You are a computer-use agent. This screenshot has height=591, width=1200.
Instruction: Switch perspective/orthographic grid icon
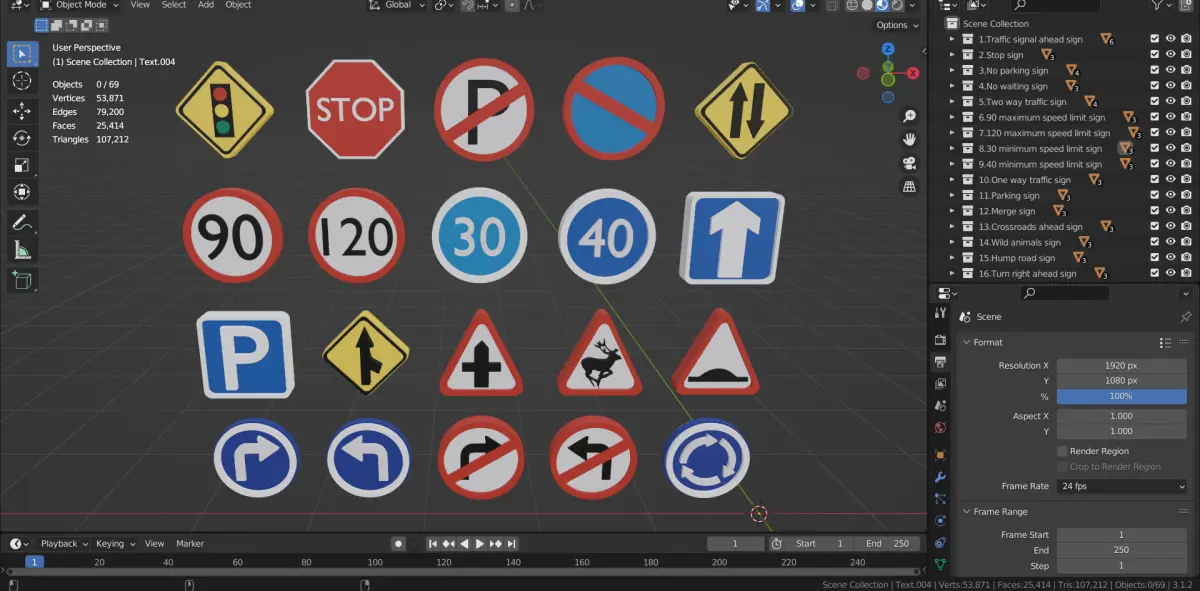909,187
